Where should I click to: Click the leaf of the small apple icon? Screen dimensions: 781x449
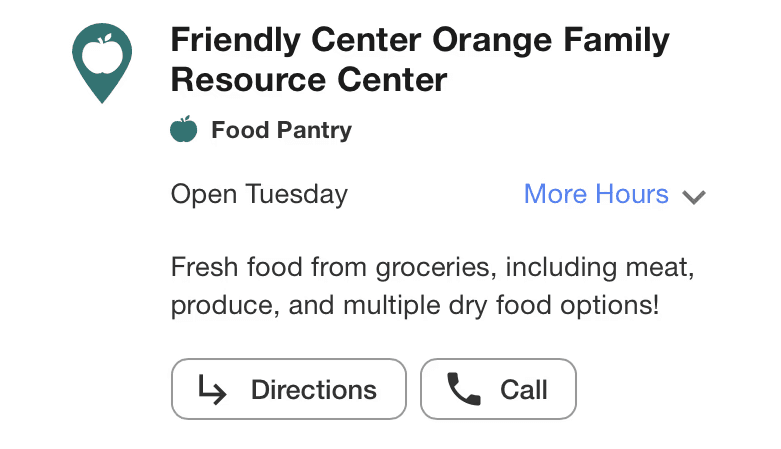(x=186, y=119)
